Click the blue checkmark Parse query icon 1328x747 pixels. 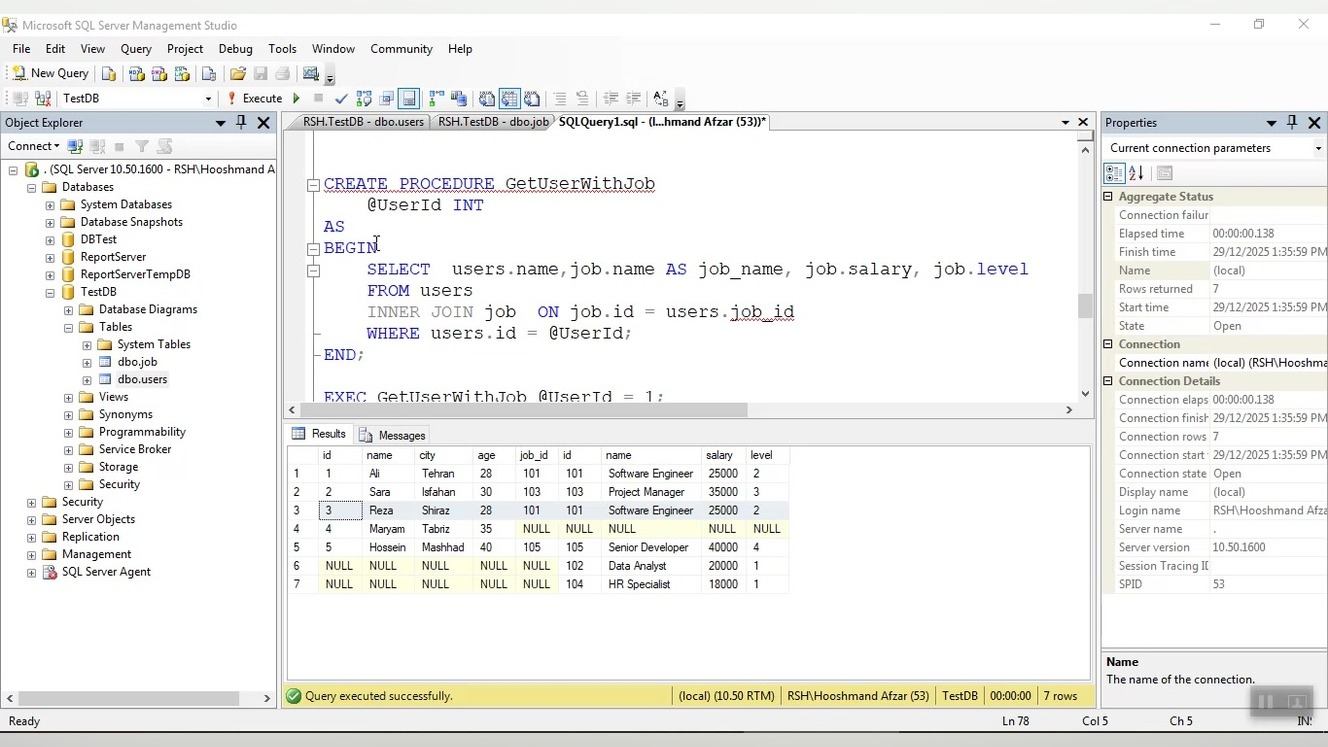coord(341,98)
